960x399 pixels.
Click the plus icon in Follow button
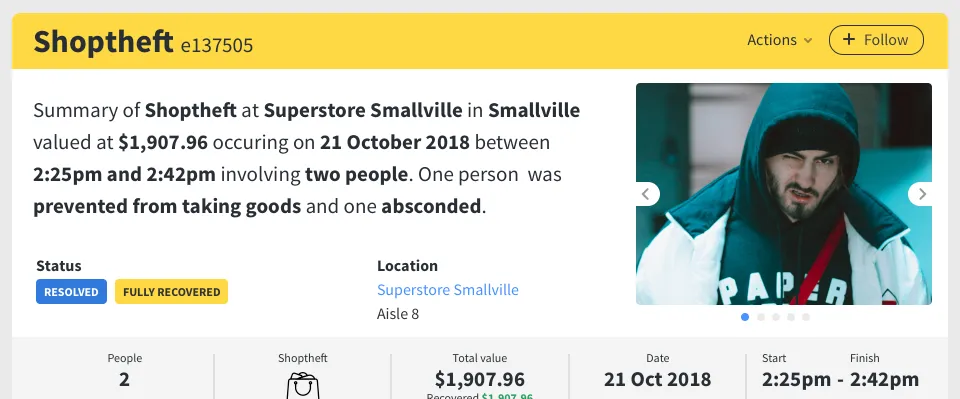849,39
